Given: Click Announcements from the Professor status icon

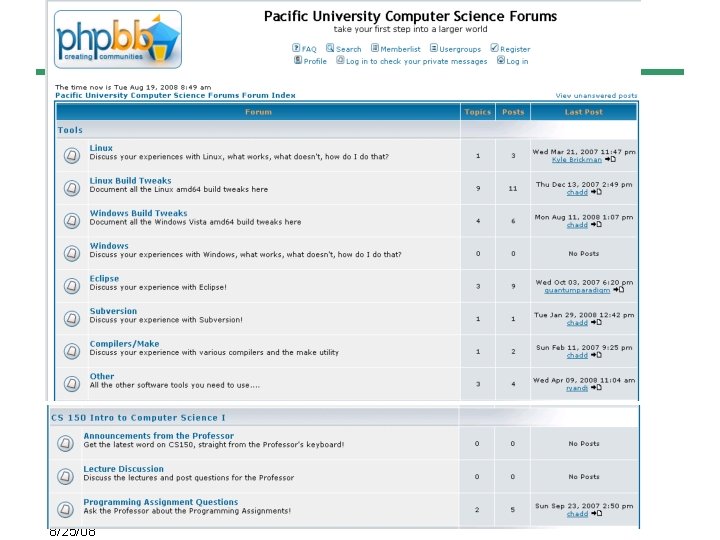Looking at the screenshot, I should 65,444.
